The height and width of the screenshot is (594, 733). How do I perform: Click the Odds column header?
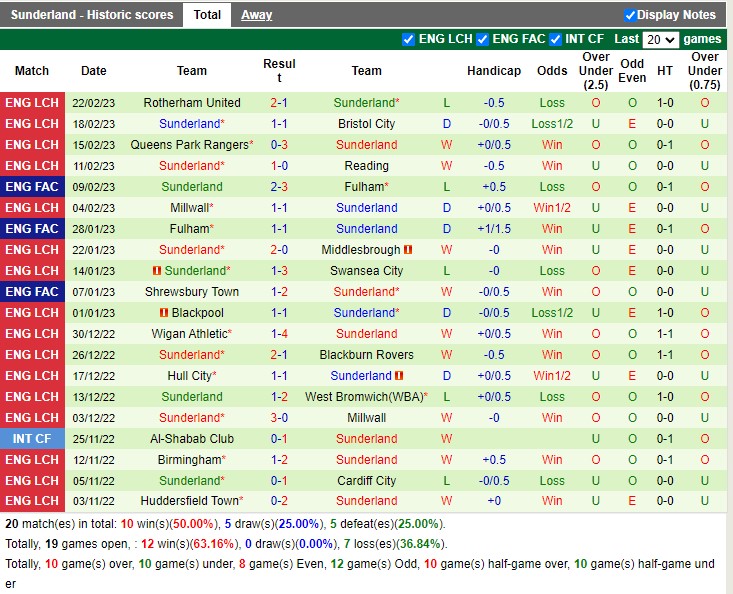point(552,71)
